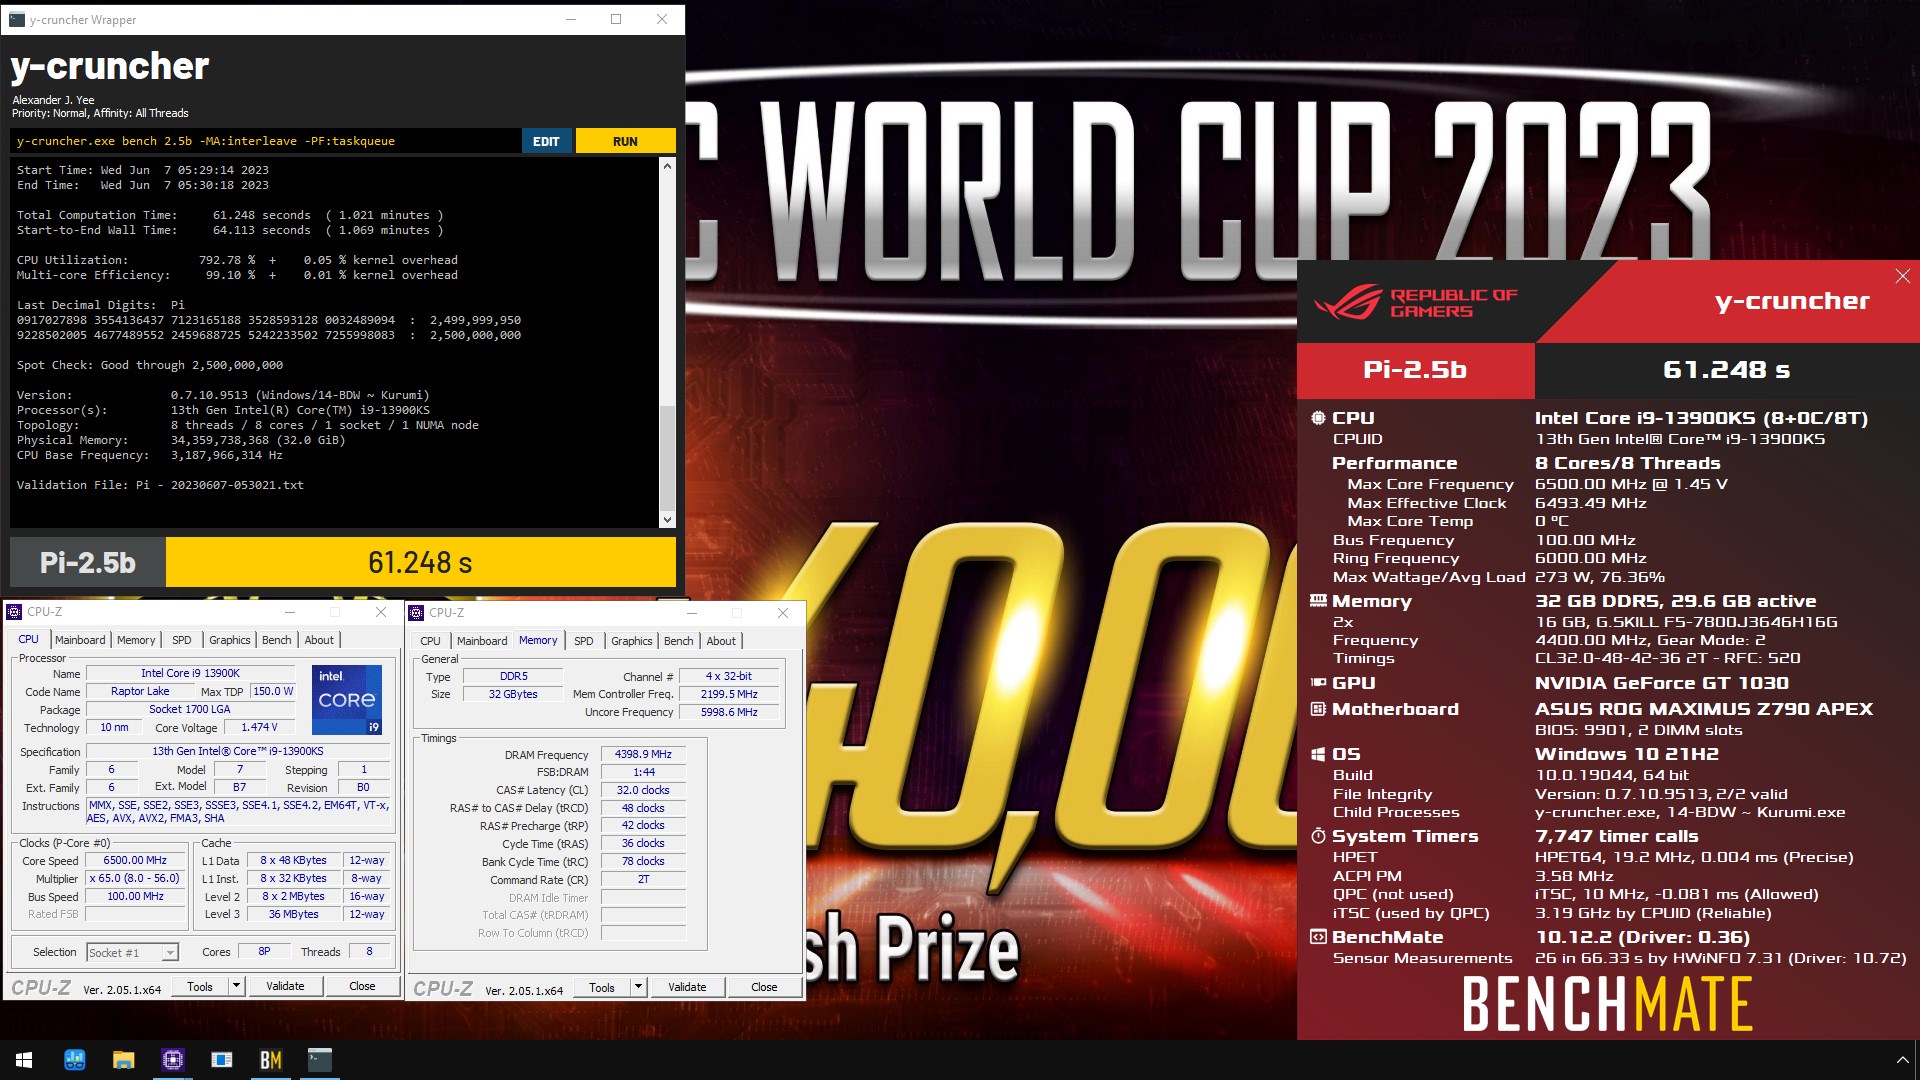Click the Memory icon in BenchMate panel
The width and height of the screenshot is (1920, 1080).
click(1318, 601)
